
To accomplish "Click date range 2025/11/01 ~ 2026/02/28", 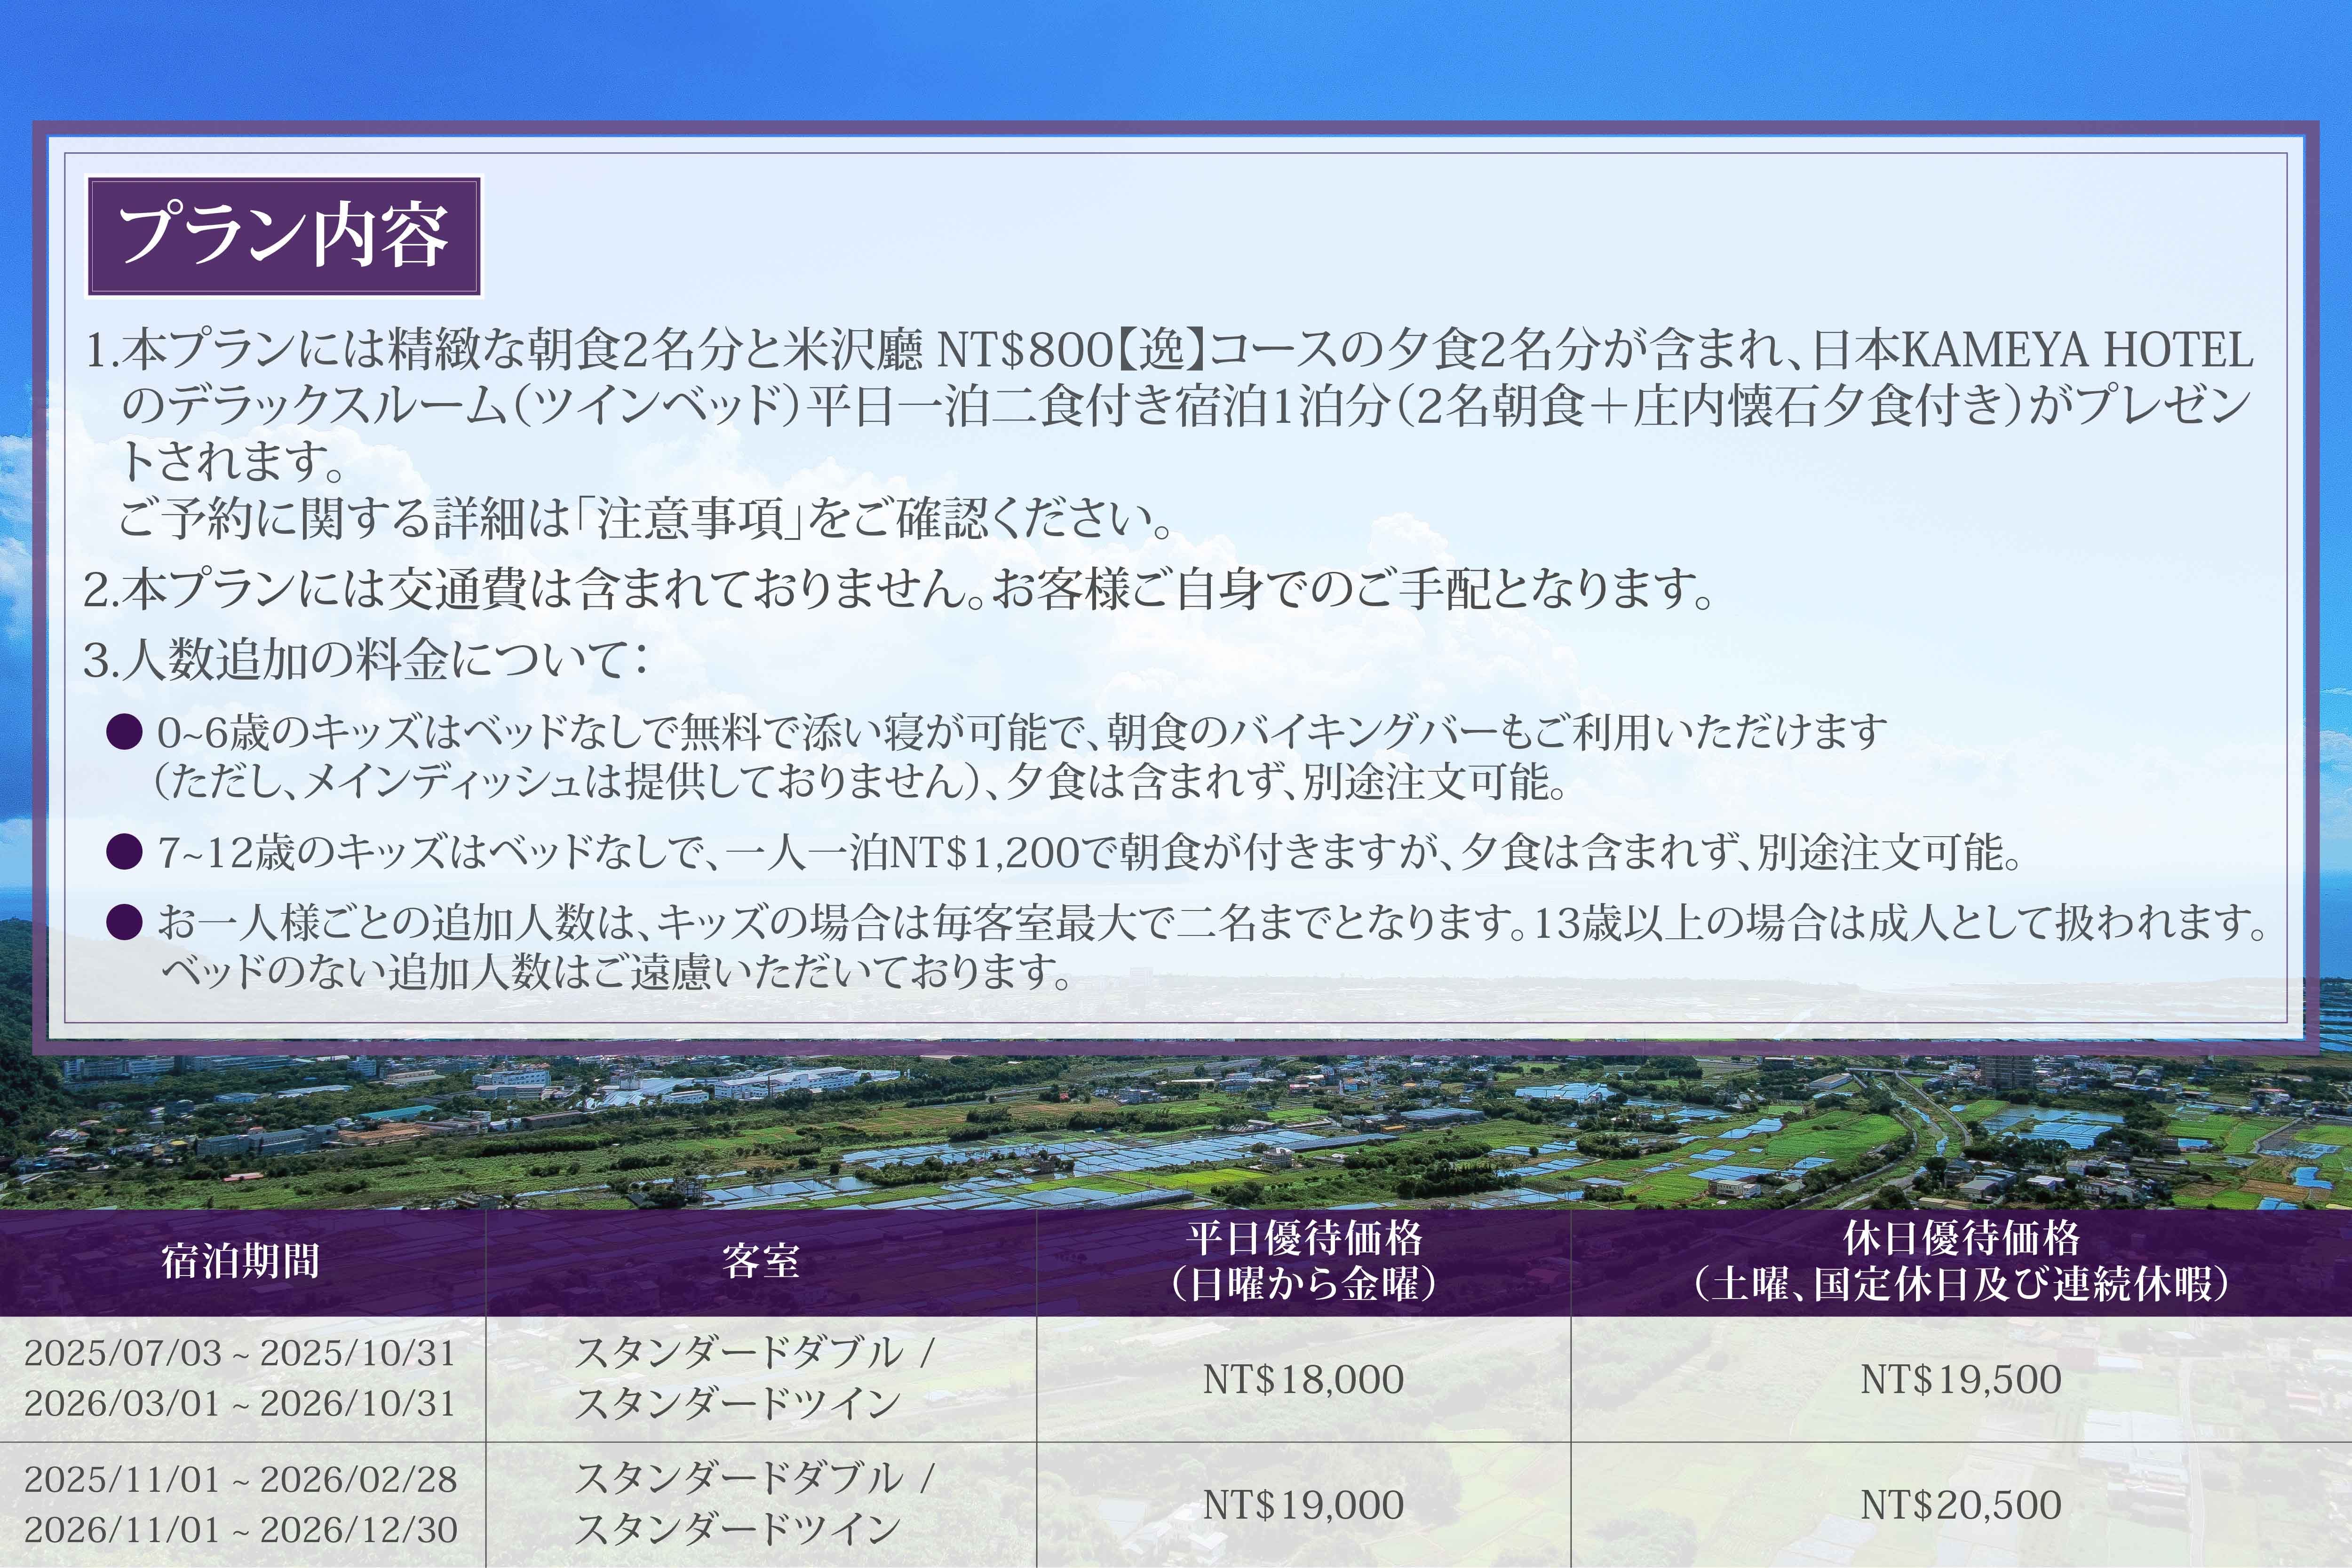I will pos(240,1479).
